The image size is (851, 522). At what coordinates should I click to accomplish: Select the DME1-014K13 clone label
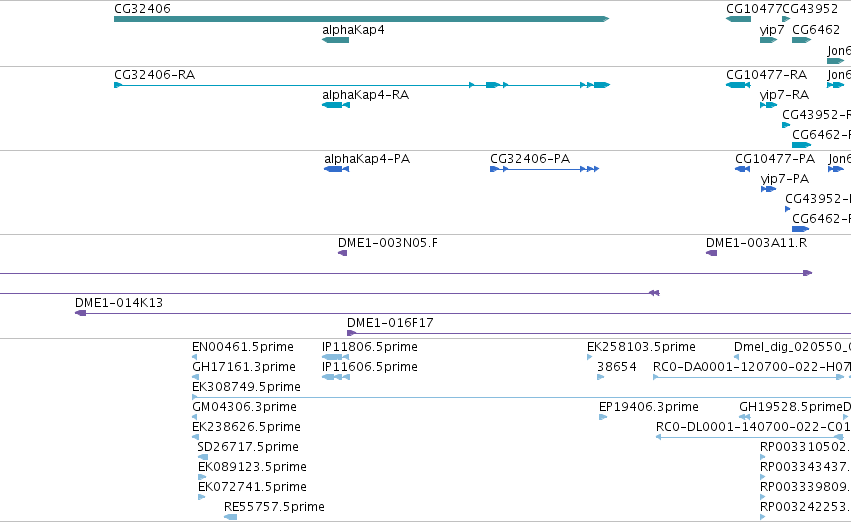[119, 303]
